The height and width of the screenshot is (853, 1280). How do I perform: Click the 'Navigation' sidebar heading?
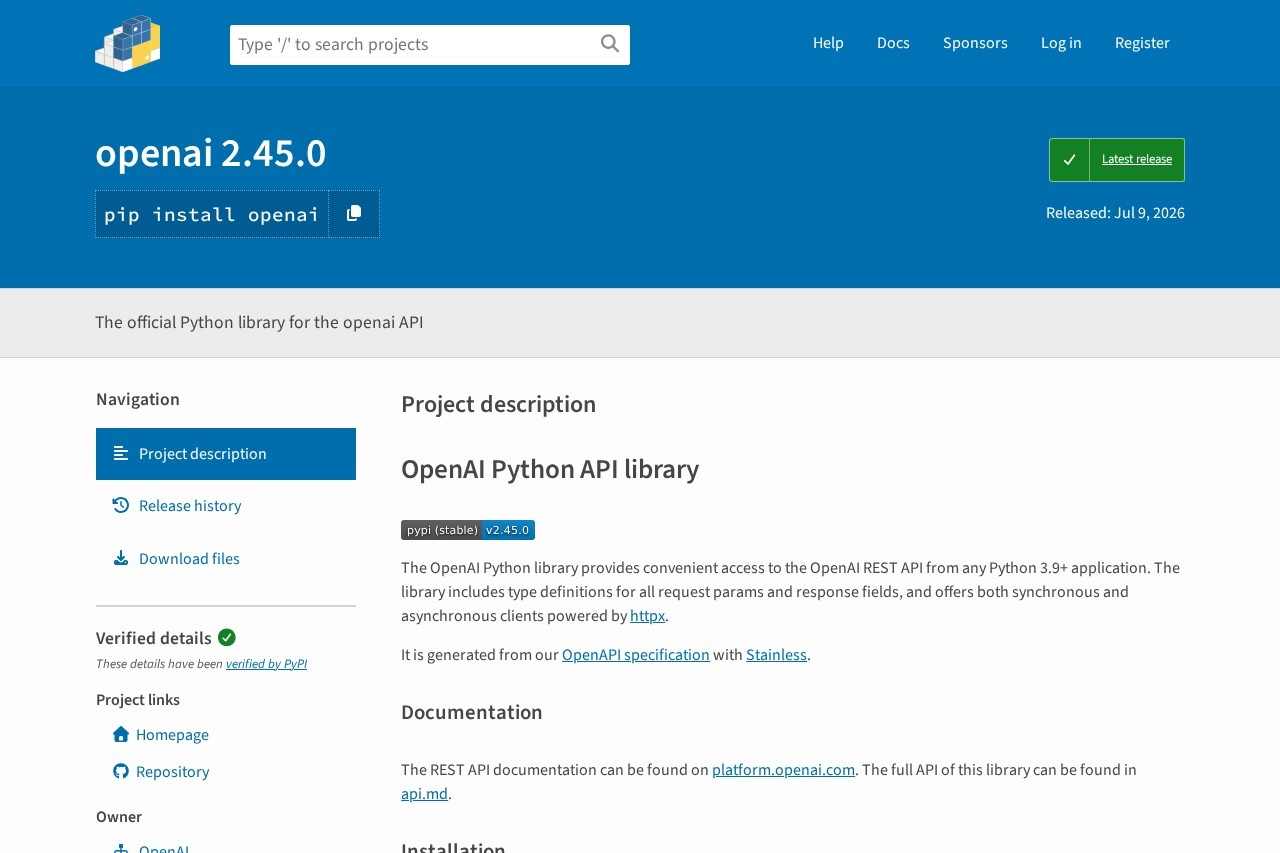[138, 399]
